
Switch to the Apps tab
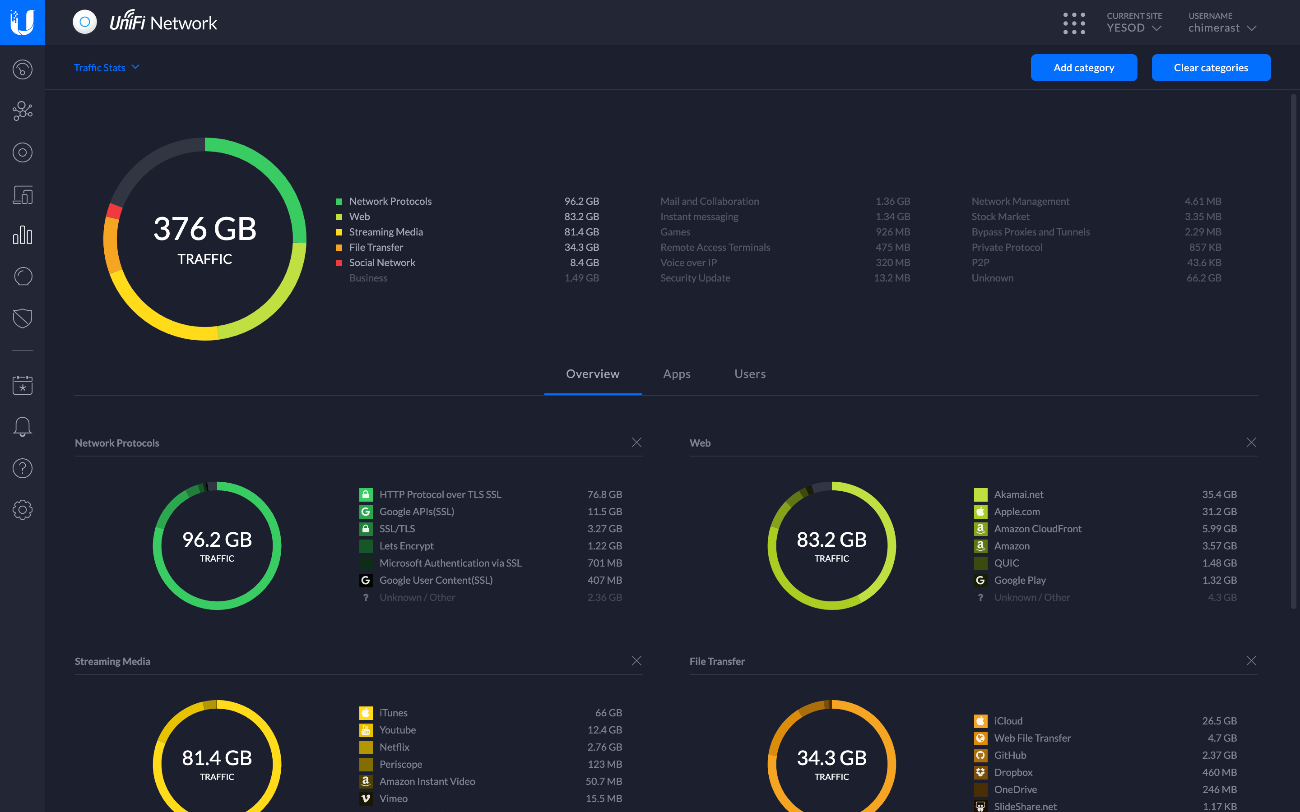(677, 374)
